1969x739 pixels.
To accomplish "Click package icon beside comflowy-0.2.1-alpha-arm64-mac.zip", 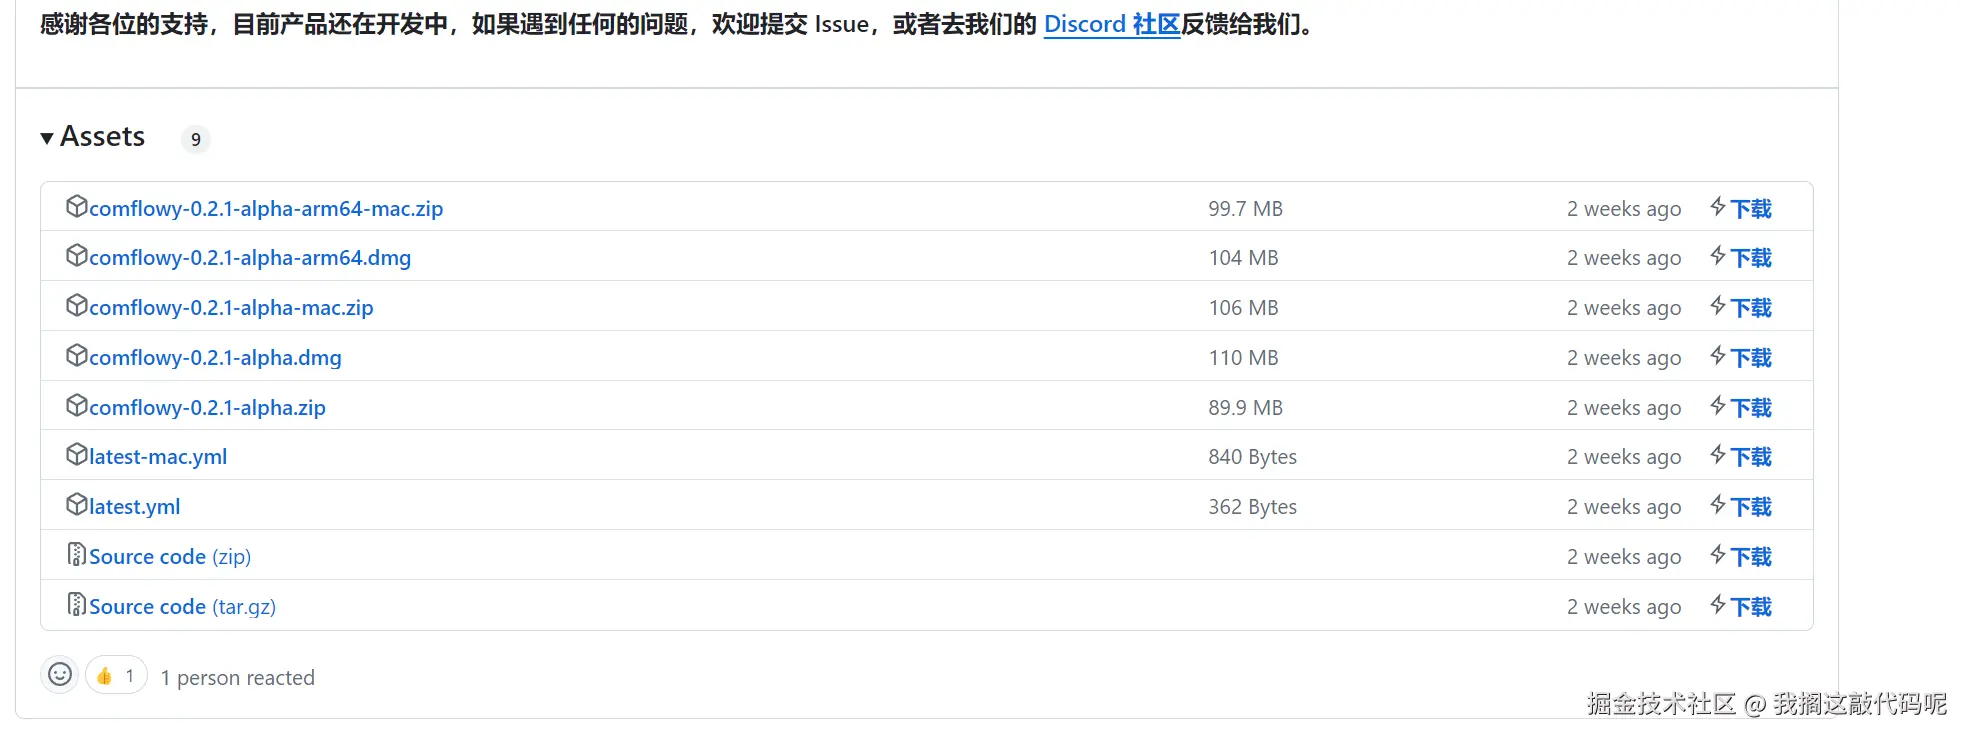I will pos(77,206).
